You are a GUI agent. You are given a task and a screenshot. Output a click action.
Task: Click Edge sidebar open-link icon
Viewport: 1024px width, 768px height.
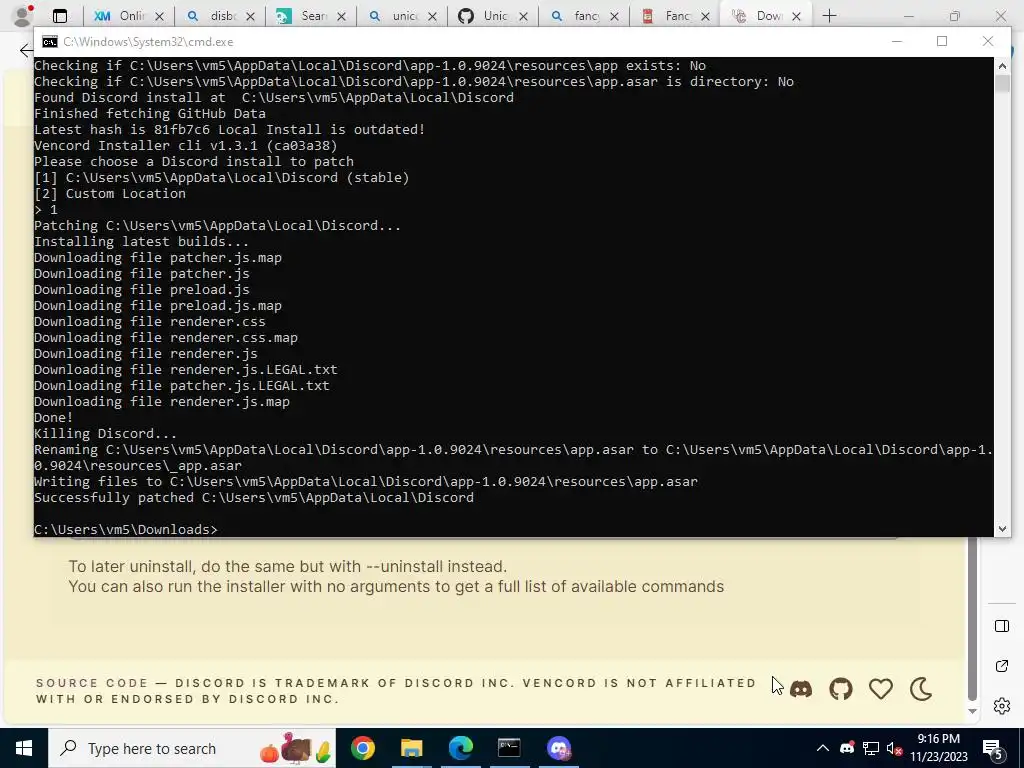point(1002,666)
